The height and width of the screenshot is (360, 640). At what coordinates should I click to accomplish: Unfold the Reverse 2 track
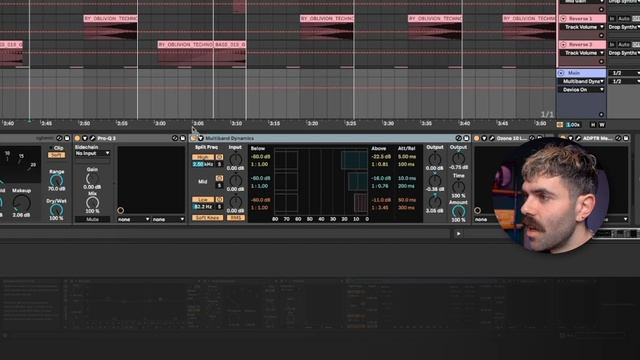pos(563,44)
